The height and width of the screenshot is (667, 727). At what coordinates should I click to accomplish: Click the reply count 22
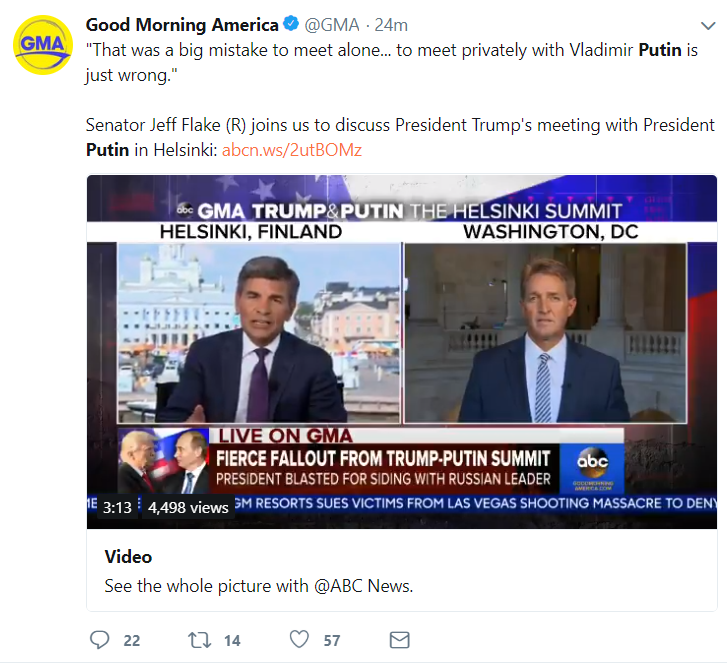(132, 641)
